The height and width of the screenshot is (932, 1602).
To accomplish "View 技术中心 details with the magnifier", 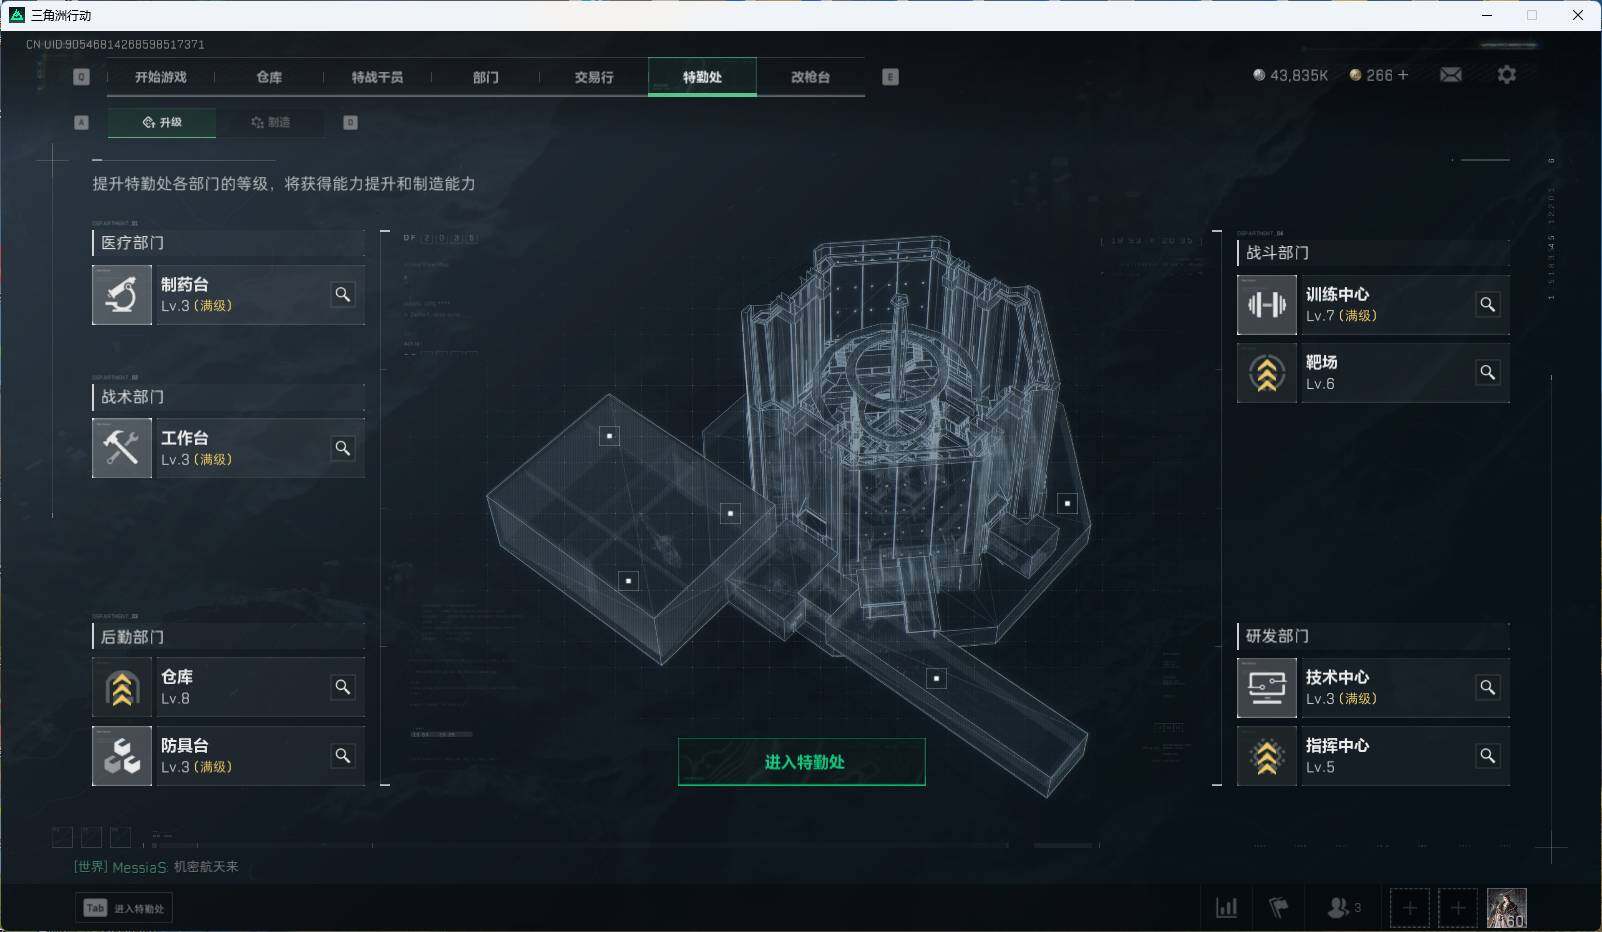I will 1488,687.
